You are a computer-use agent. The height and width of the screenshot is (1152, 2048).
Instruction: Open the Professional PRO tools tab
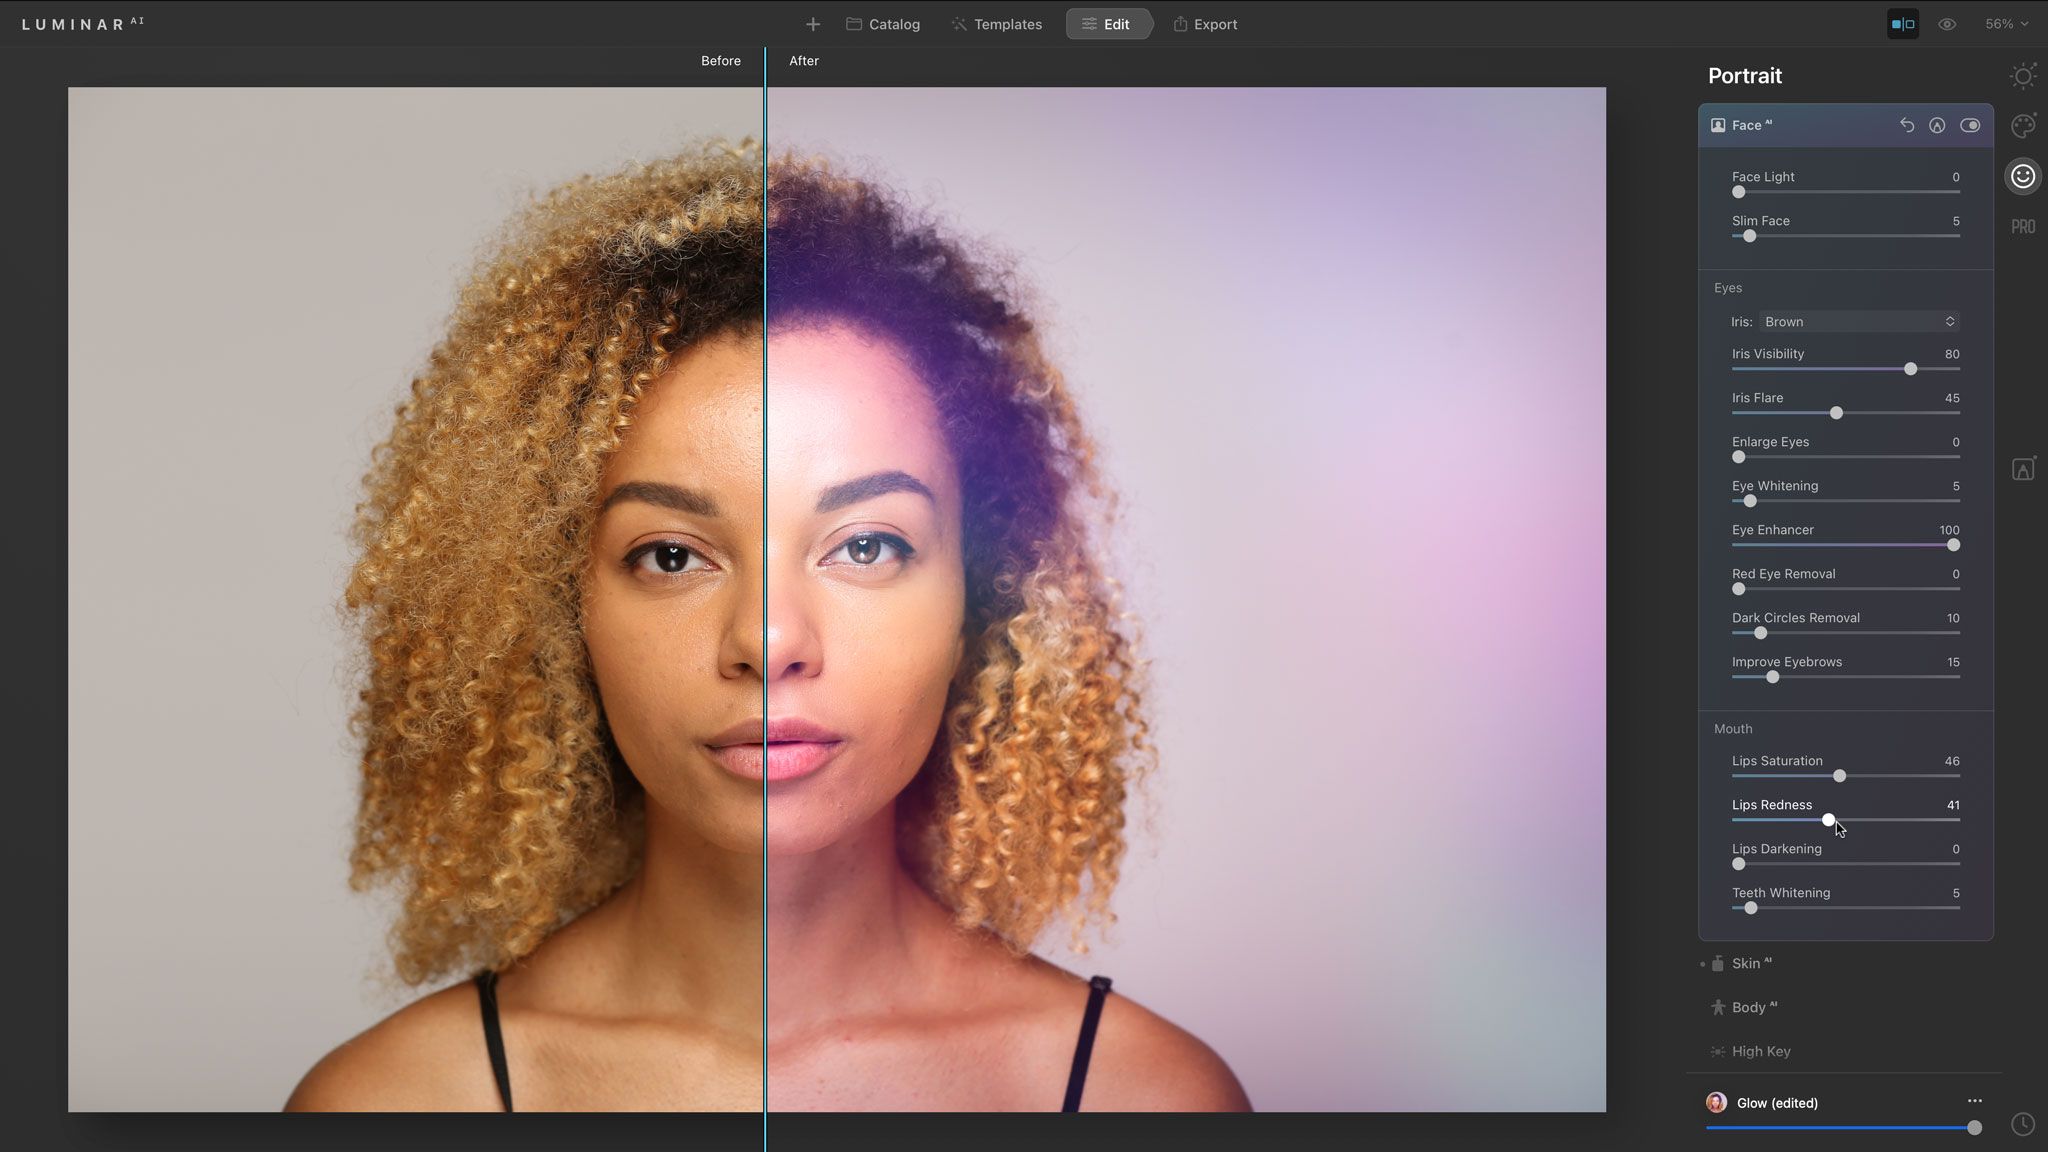point(2023,227)
